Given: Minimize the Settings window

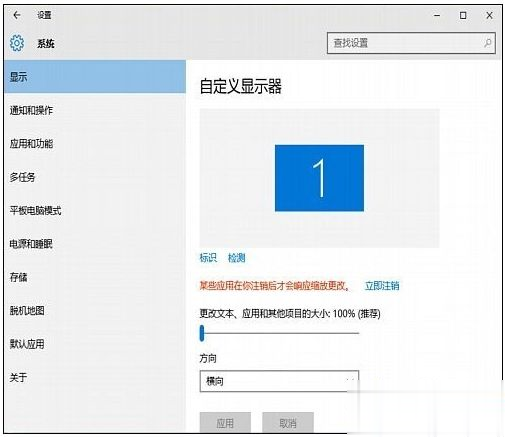Looking at the screenshot, I should click(x=437, y=15).
